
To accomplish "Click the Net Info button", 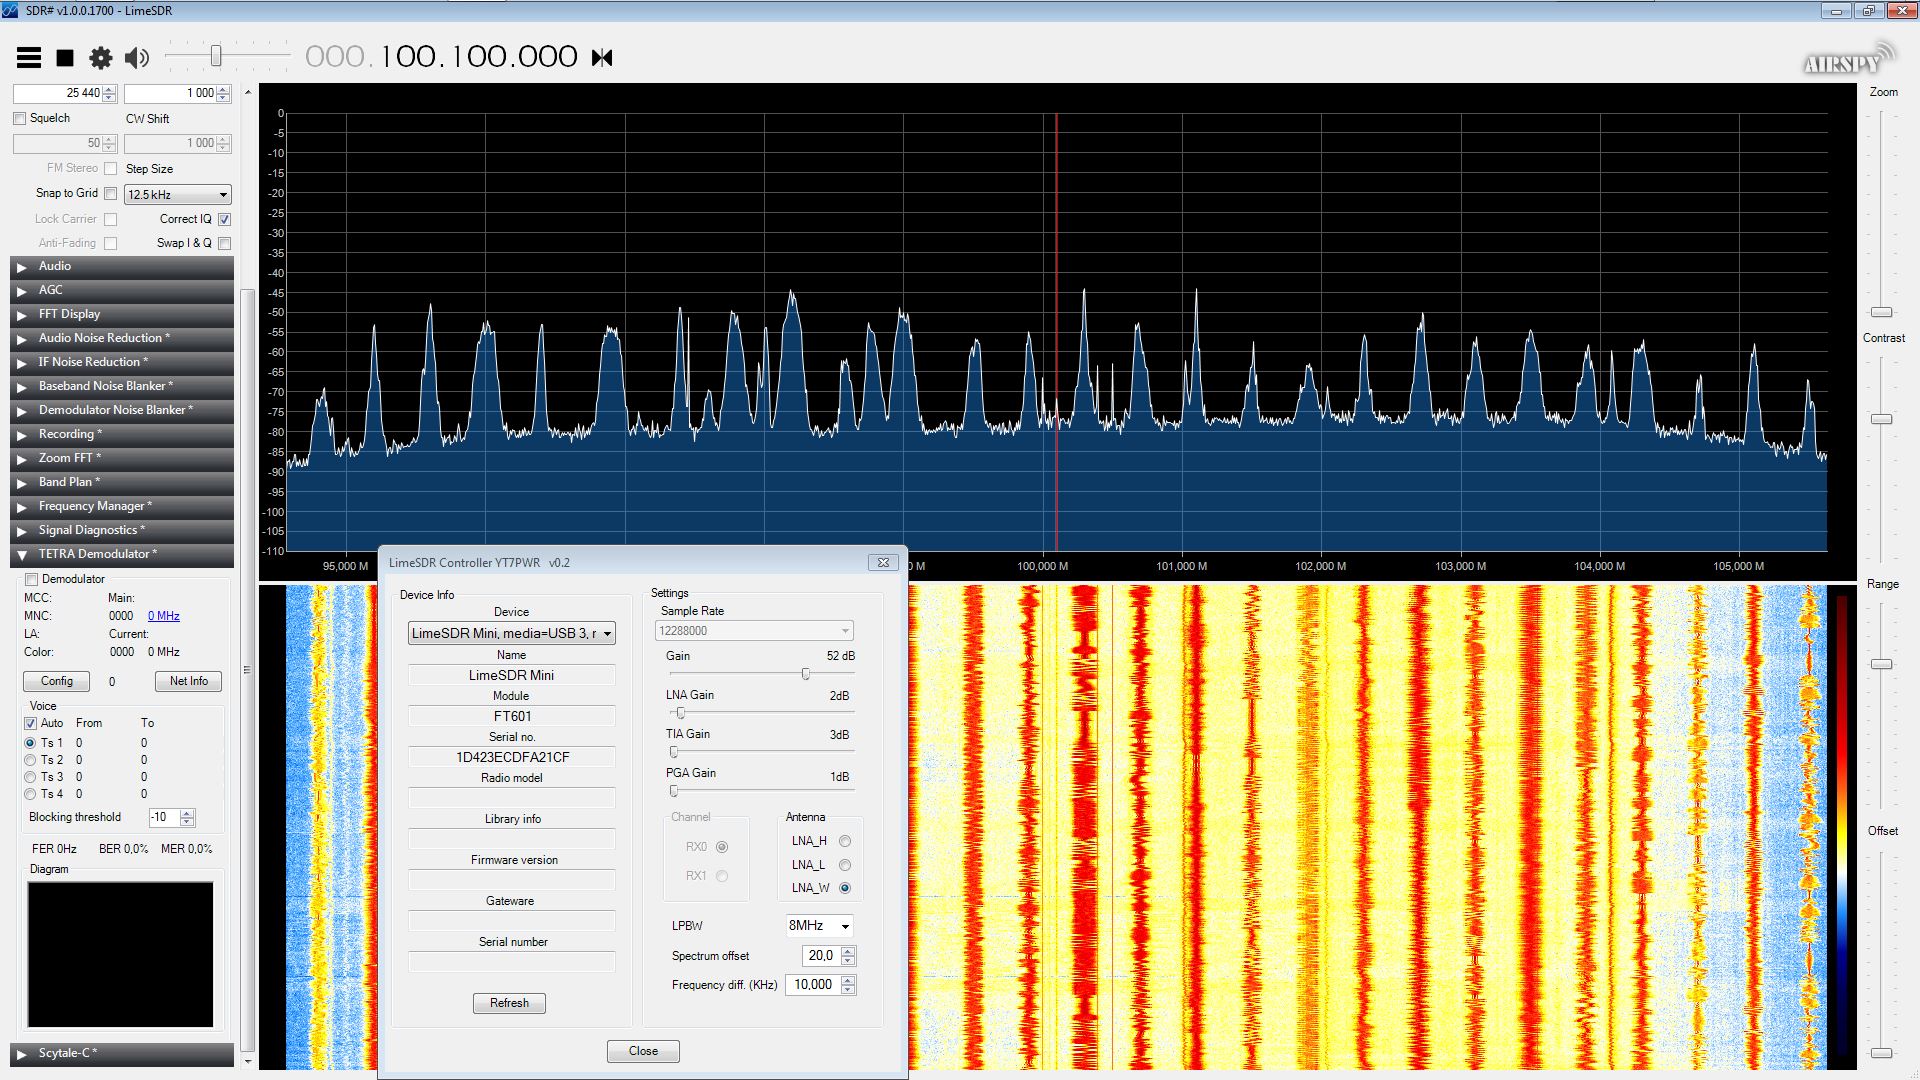I will click(x=188, y=681).
